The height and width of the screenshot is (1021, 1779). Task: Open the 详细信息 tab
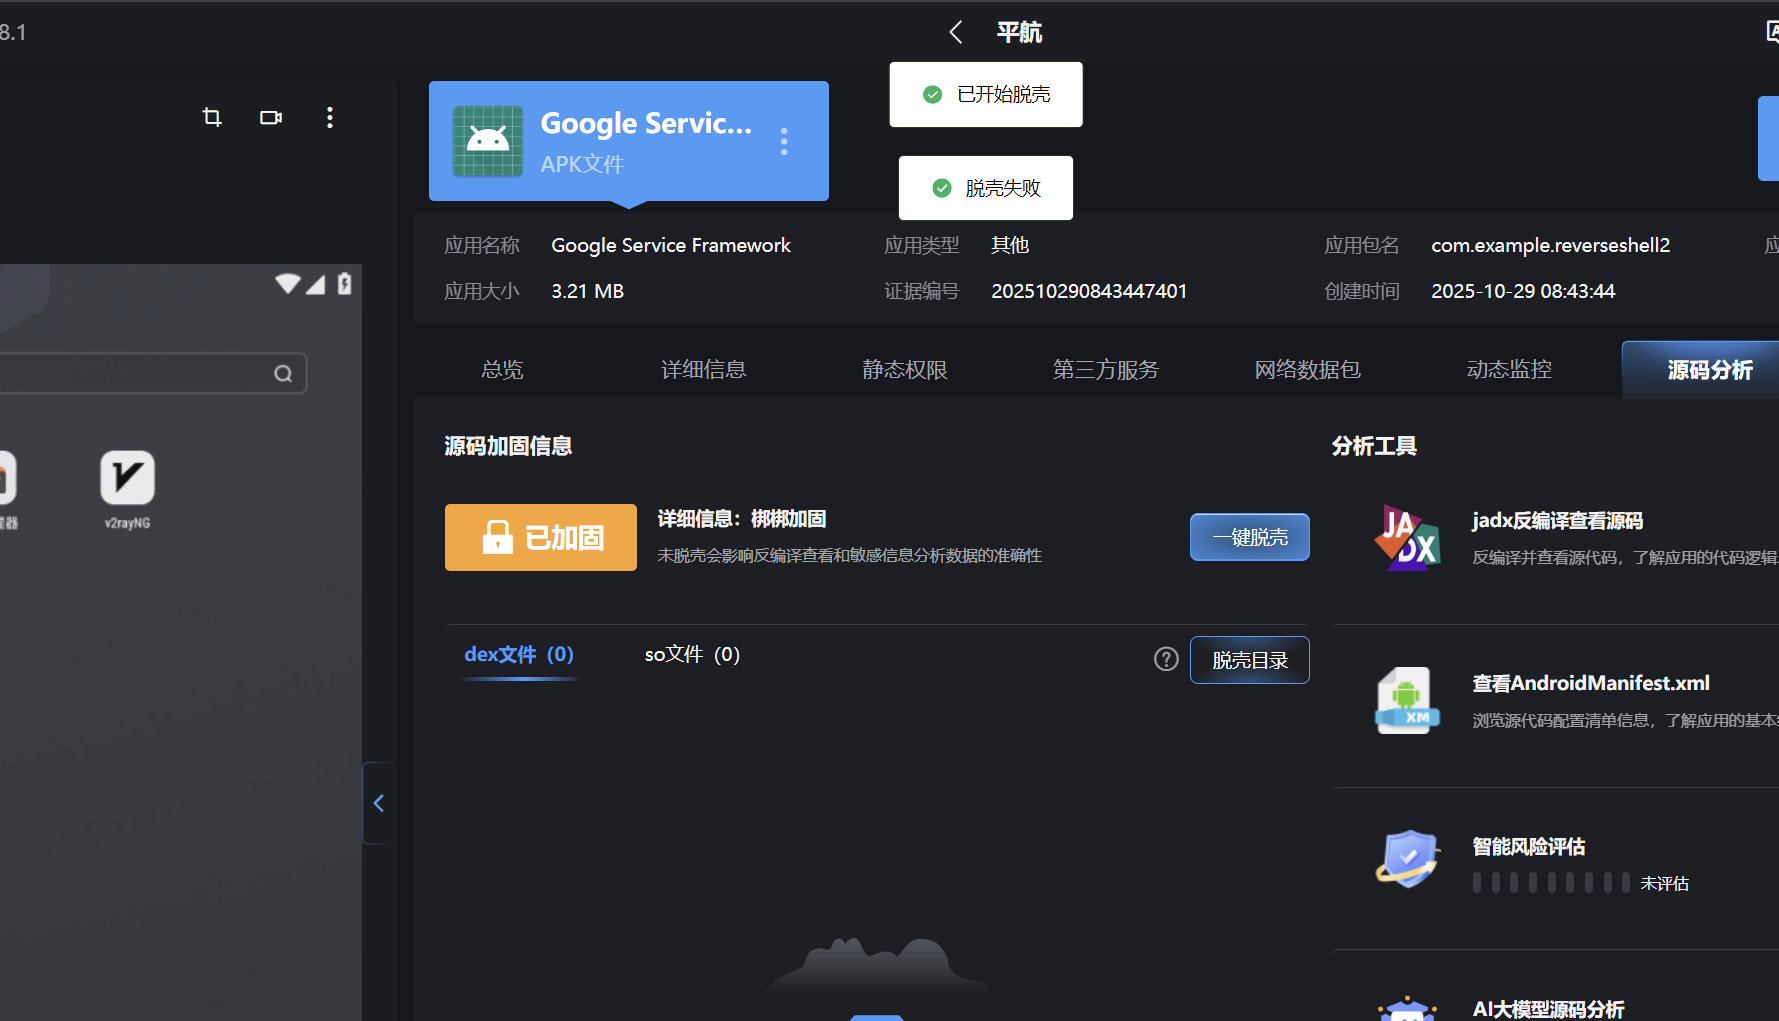703,370
